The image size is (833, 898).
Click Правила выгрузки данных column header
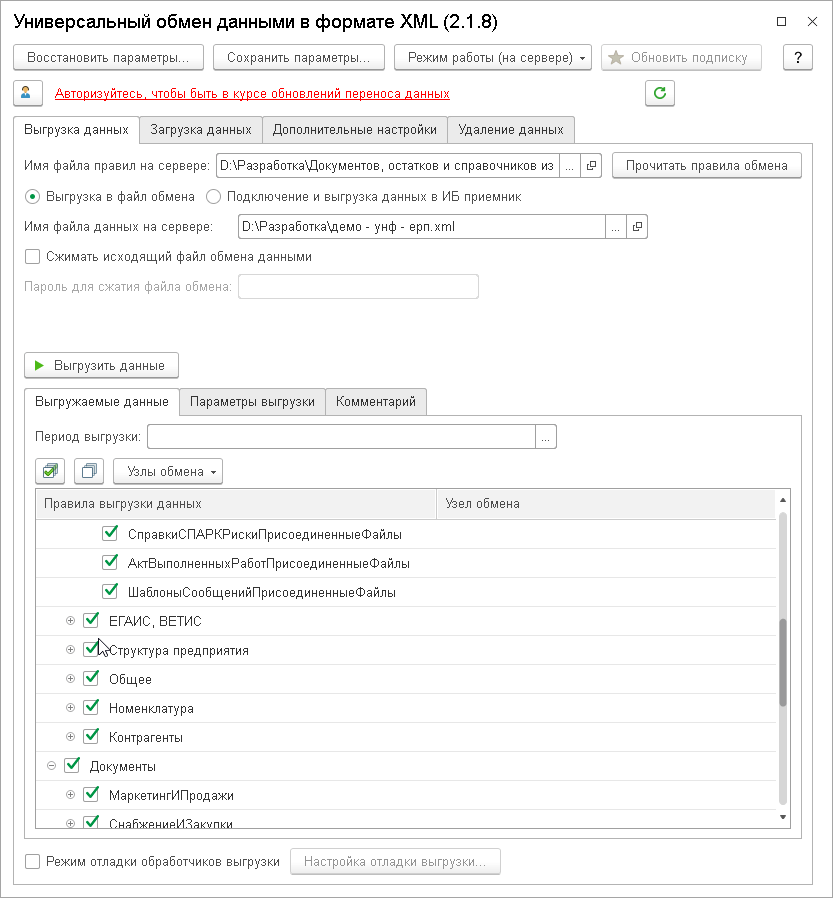236,504
